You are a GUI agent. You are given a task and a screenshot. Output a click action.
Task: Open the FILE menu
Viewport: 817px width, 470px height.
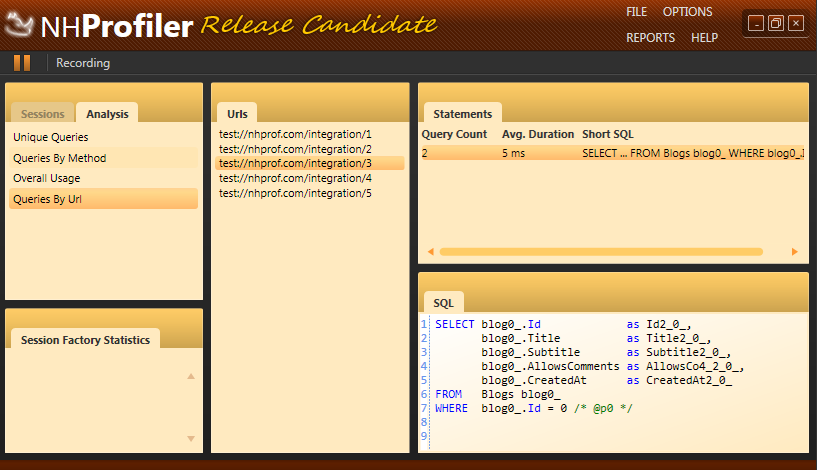coord(636,12)
